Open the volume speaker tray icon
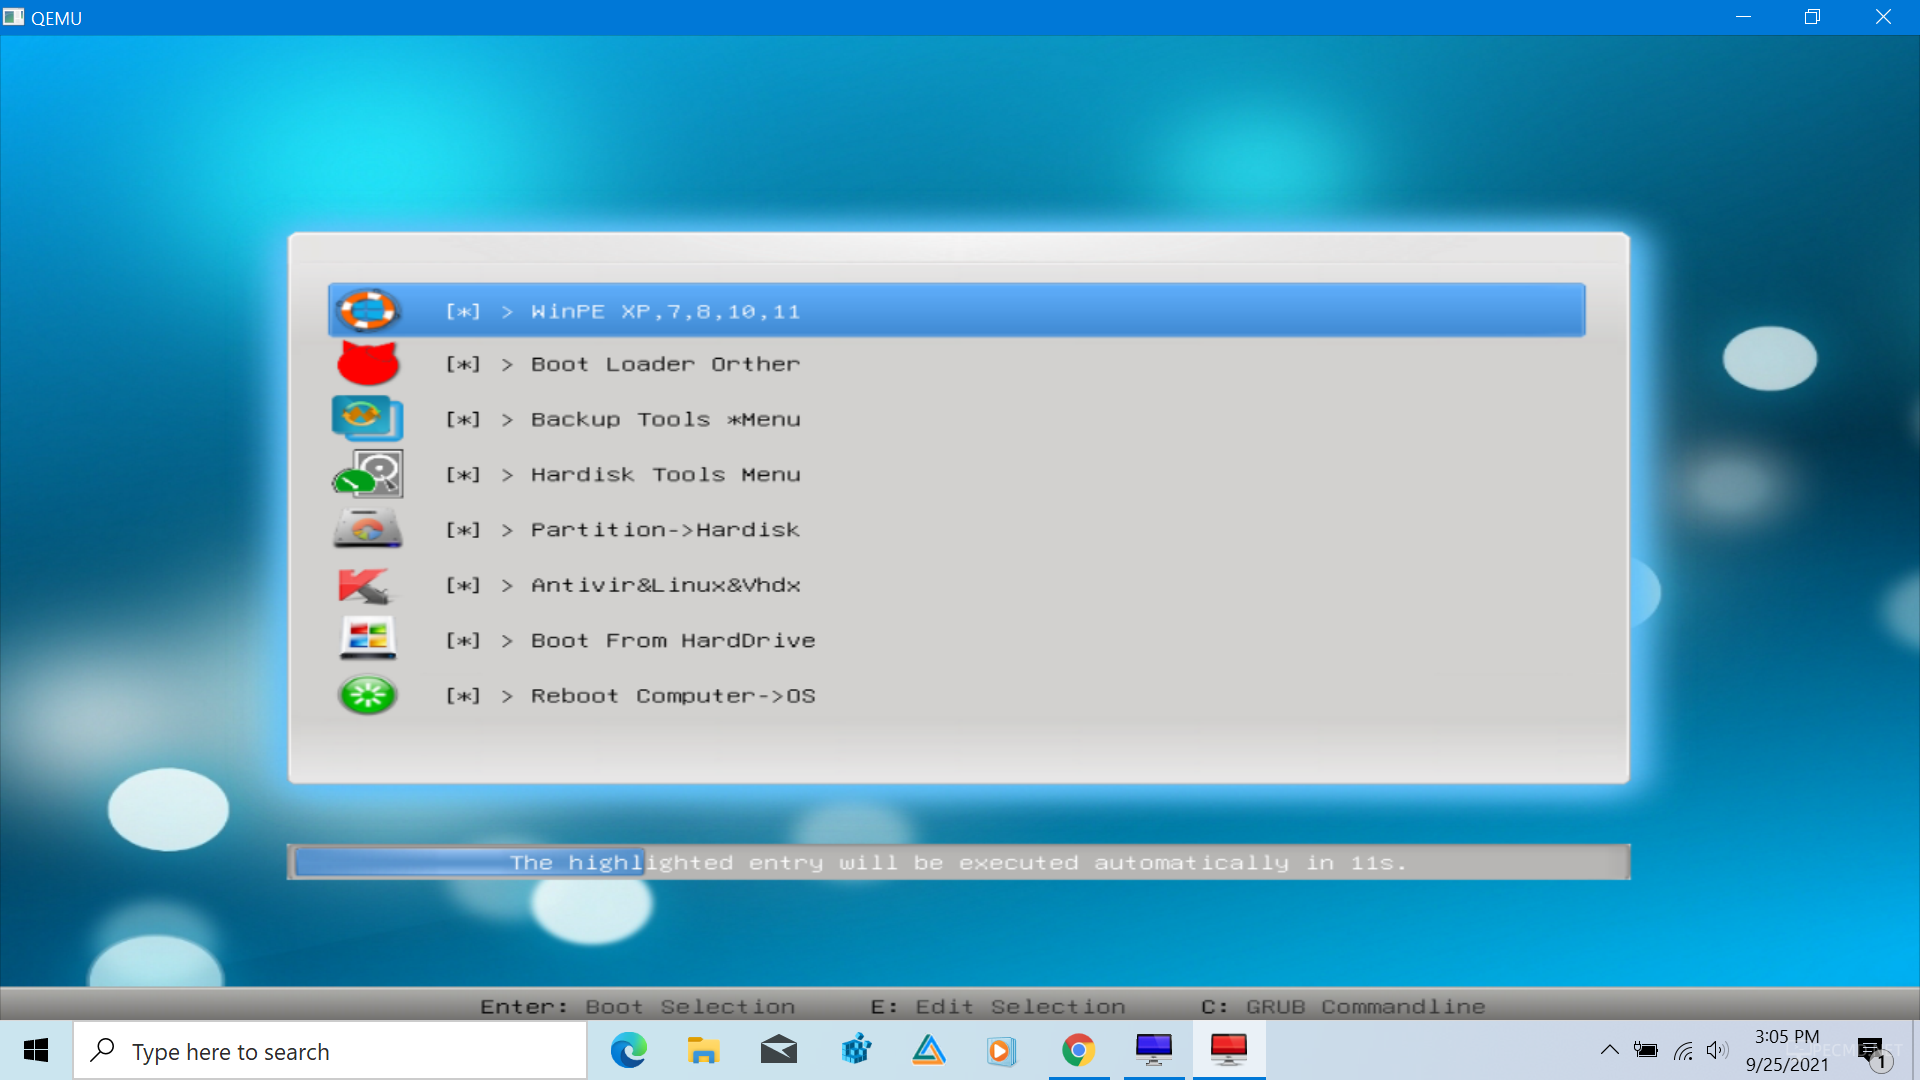Screen dimensions: 1920x1080 click(1718, 1050)
